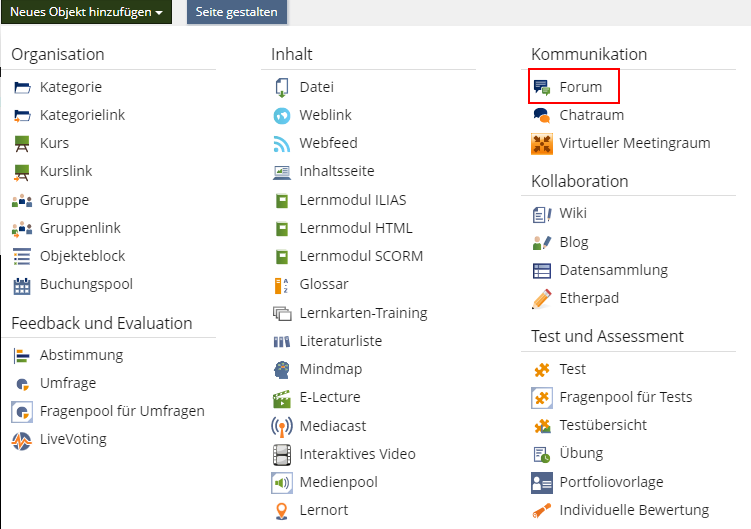
Task: Pick Portfoliovorlage from Test und Assessment
Action: 611,482
